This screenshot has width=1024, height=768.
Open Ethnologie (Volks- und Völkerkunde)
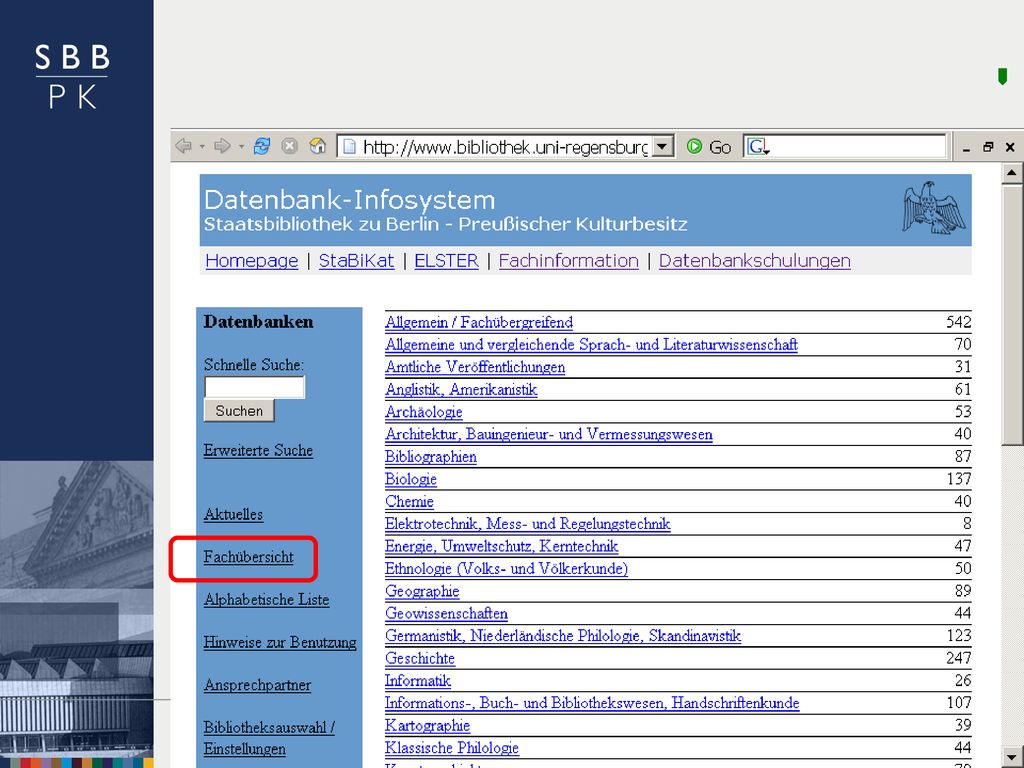[x=507, y=569]
